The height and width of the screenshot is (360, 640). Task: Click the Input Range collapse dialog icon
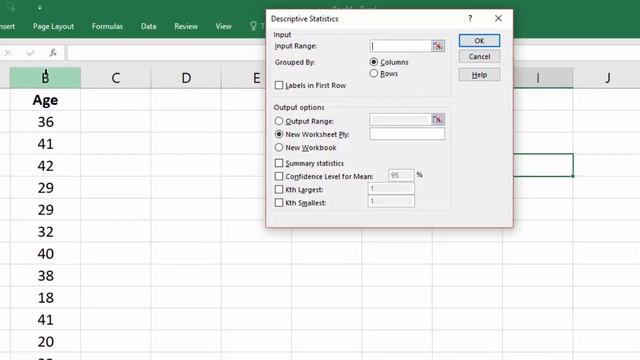[x=438, y=46]
